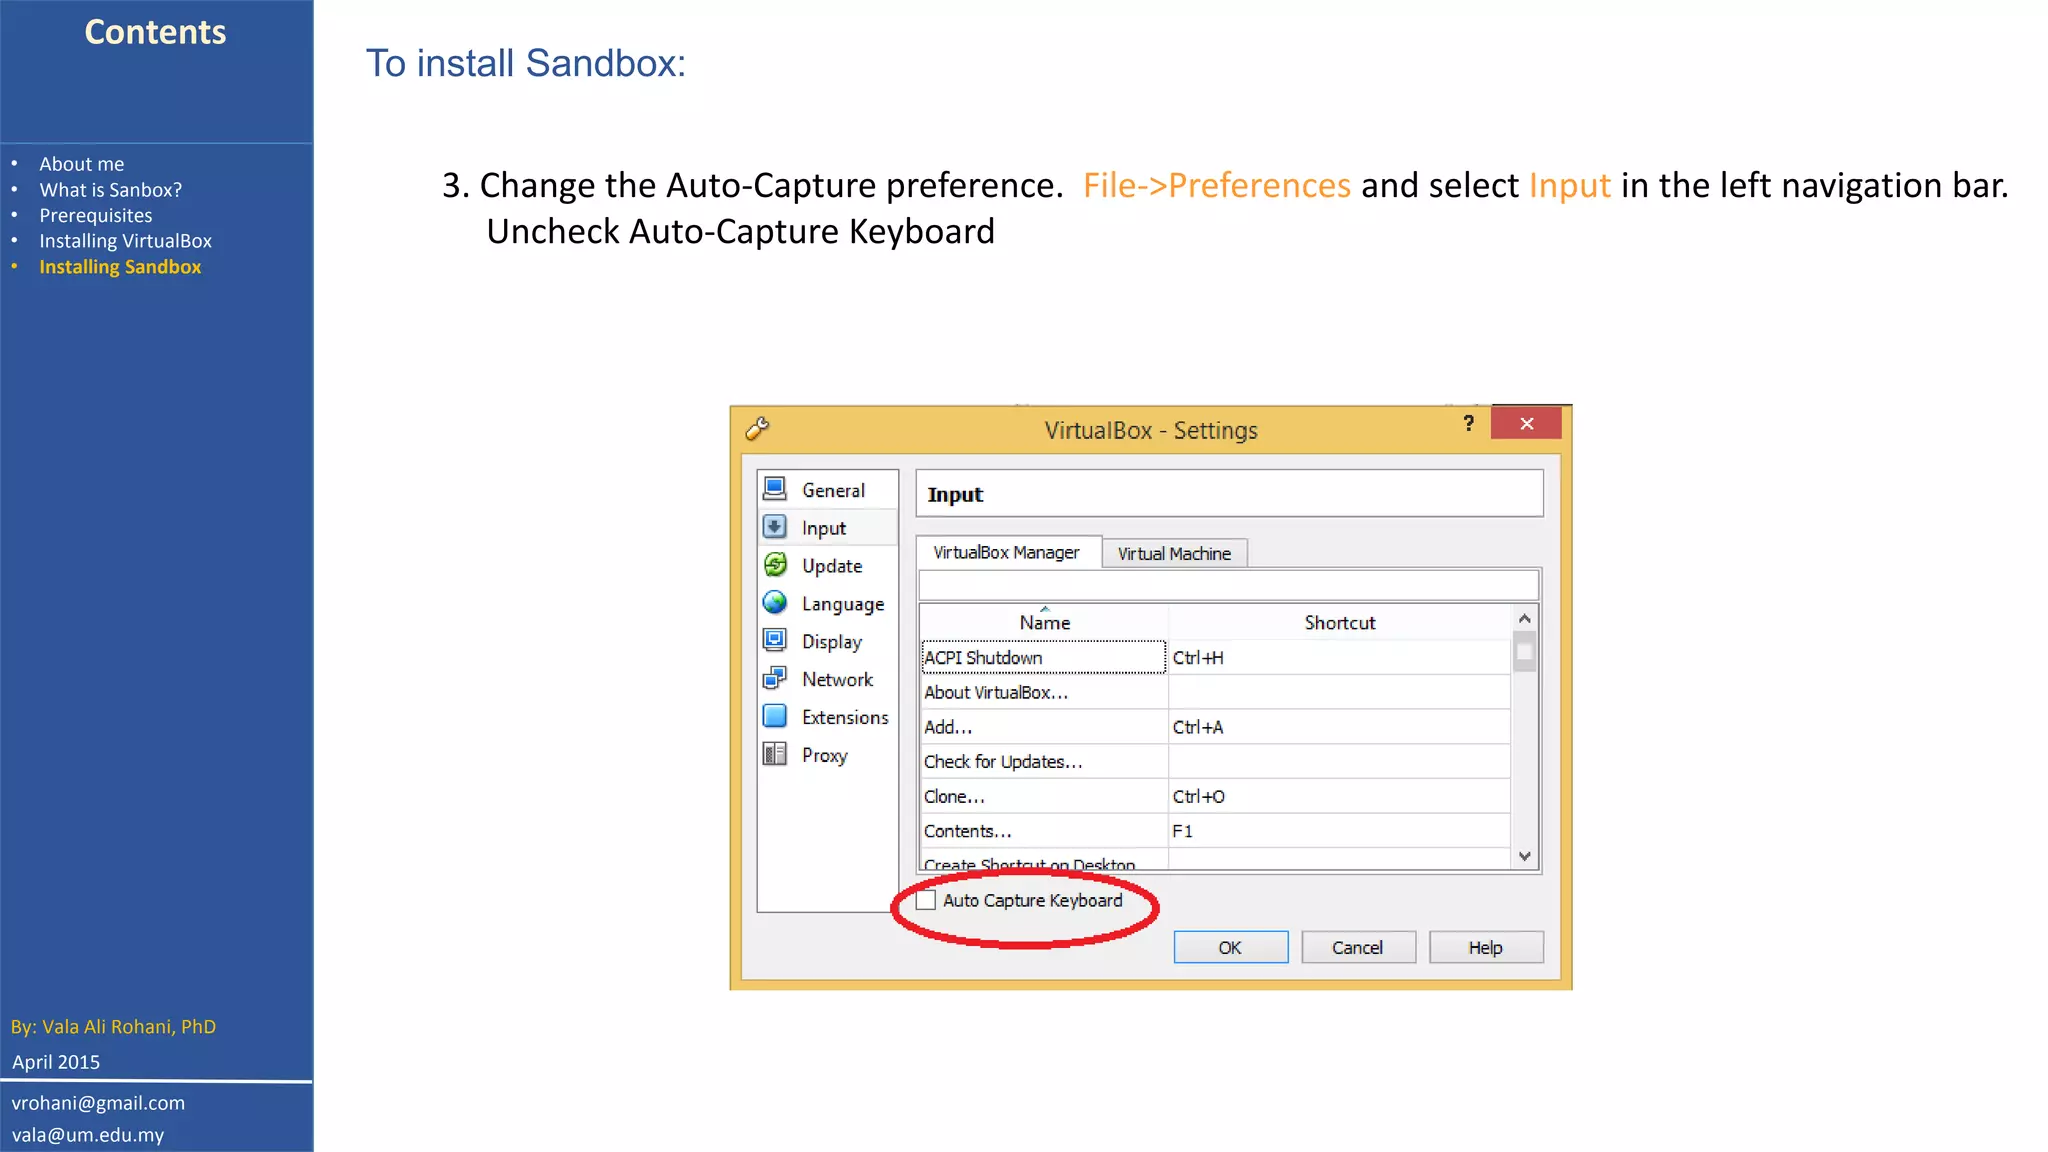Viewport: 2048px width, 1152px height.
Task: Click the blue Extensions icon
Action: pyautogui.click(x=775, y=716)
